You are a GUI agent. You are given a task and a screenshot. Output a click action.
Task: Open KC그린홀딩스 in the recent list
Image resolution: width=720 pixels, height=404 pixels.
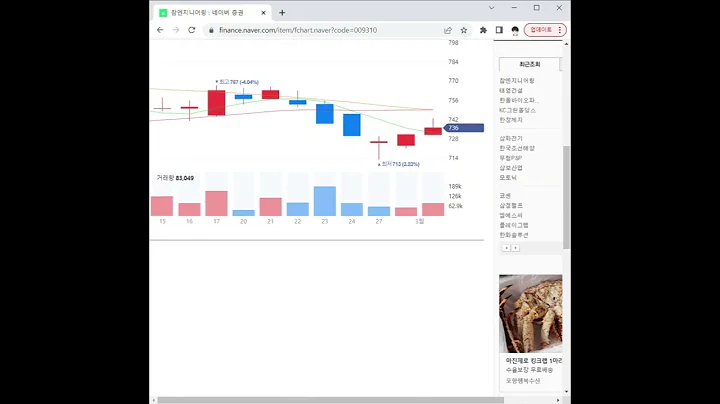click(x=518, y=110)
